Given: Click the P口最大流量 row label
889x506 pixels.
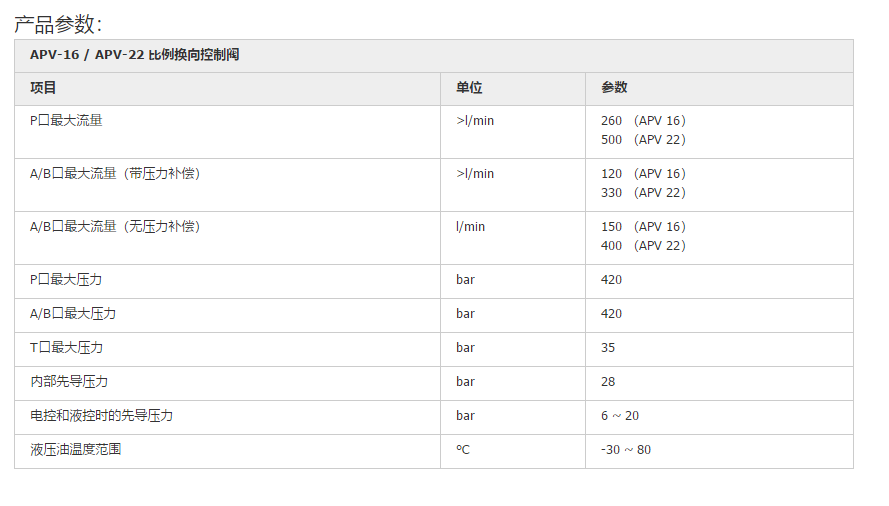Looking at the screenshot, I should [66, 121].
